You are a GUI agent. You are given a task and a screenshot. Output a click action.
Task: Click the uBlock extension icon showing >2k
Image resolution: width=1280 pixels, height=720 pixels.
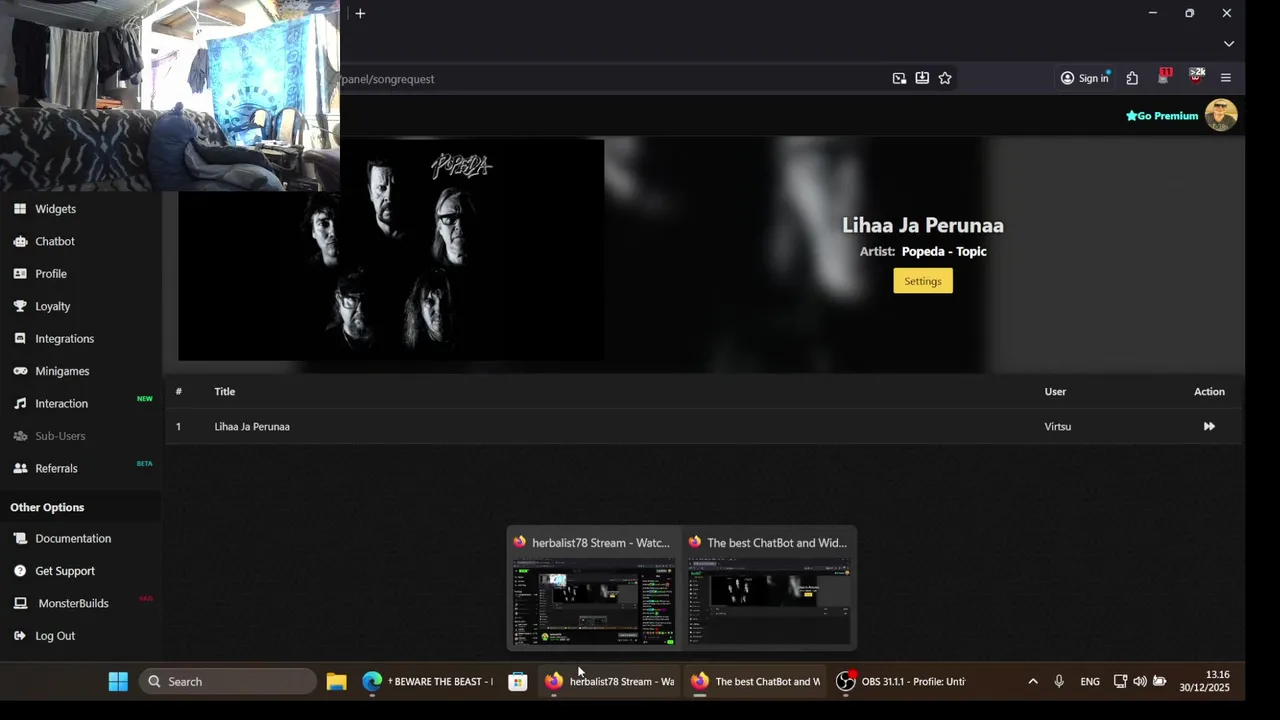click(1196, 77)
